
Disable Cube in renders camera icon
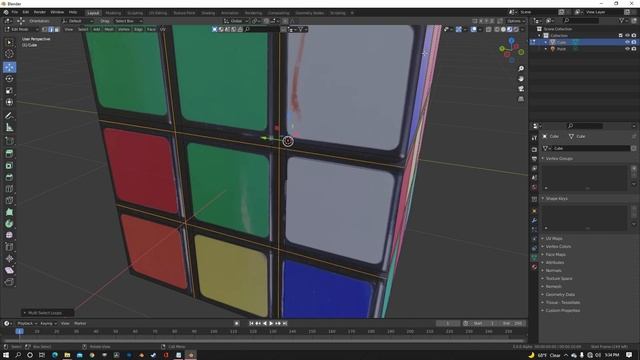634,42
